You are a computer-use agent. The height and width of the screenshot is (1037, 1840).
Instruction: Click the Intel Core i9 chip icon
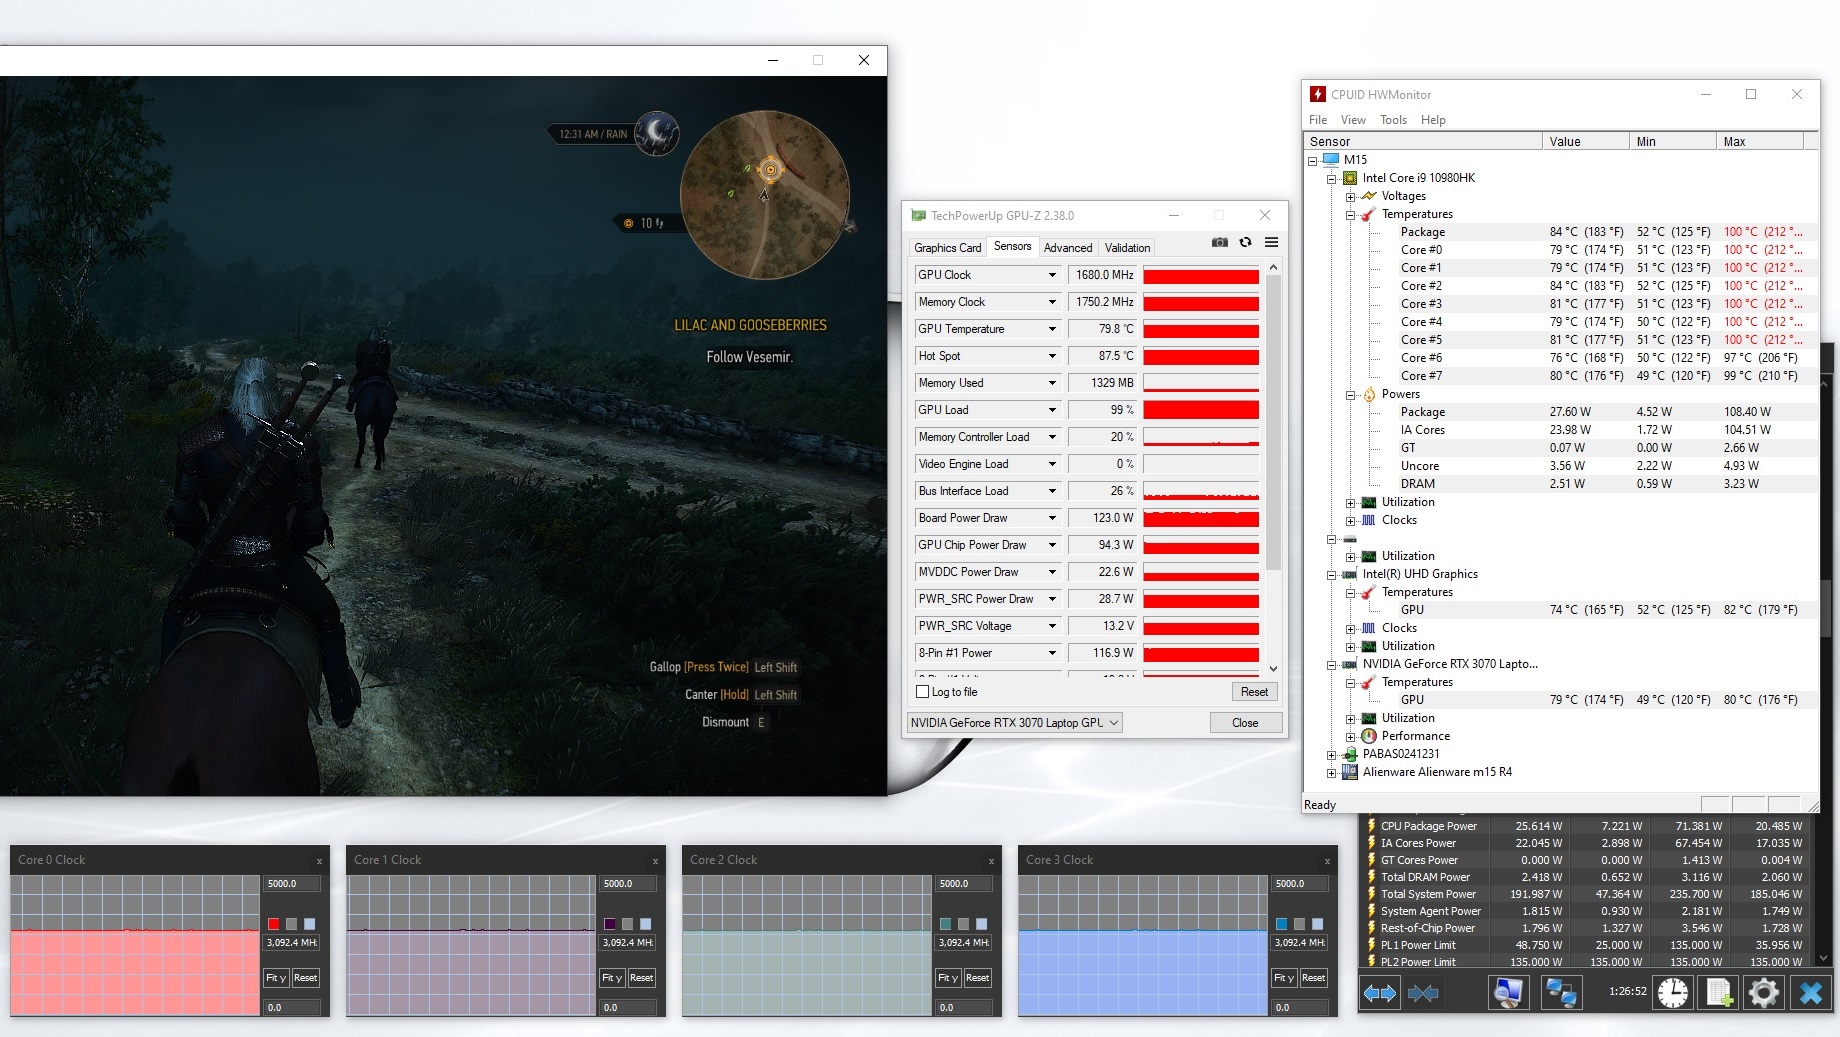click(1350, 178)
